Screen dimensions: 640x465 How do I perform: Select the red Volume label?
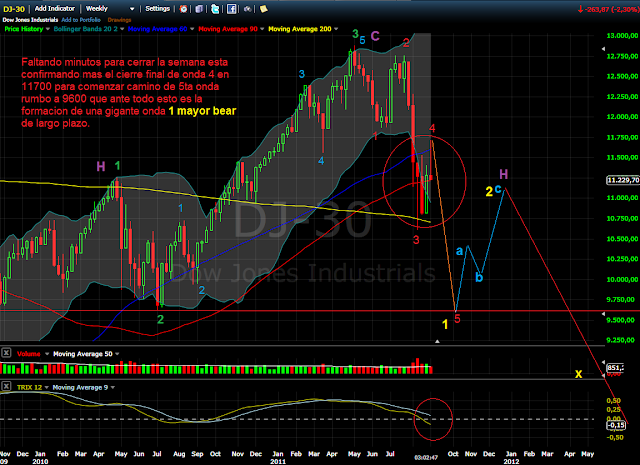pyautogui.click(x=29, y=354)
